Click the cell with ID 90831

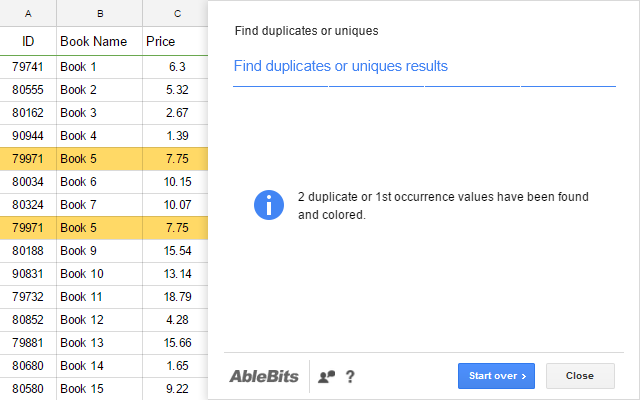[x=27, y=274]
